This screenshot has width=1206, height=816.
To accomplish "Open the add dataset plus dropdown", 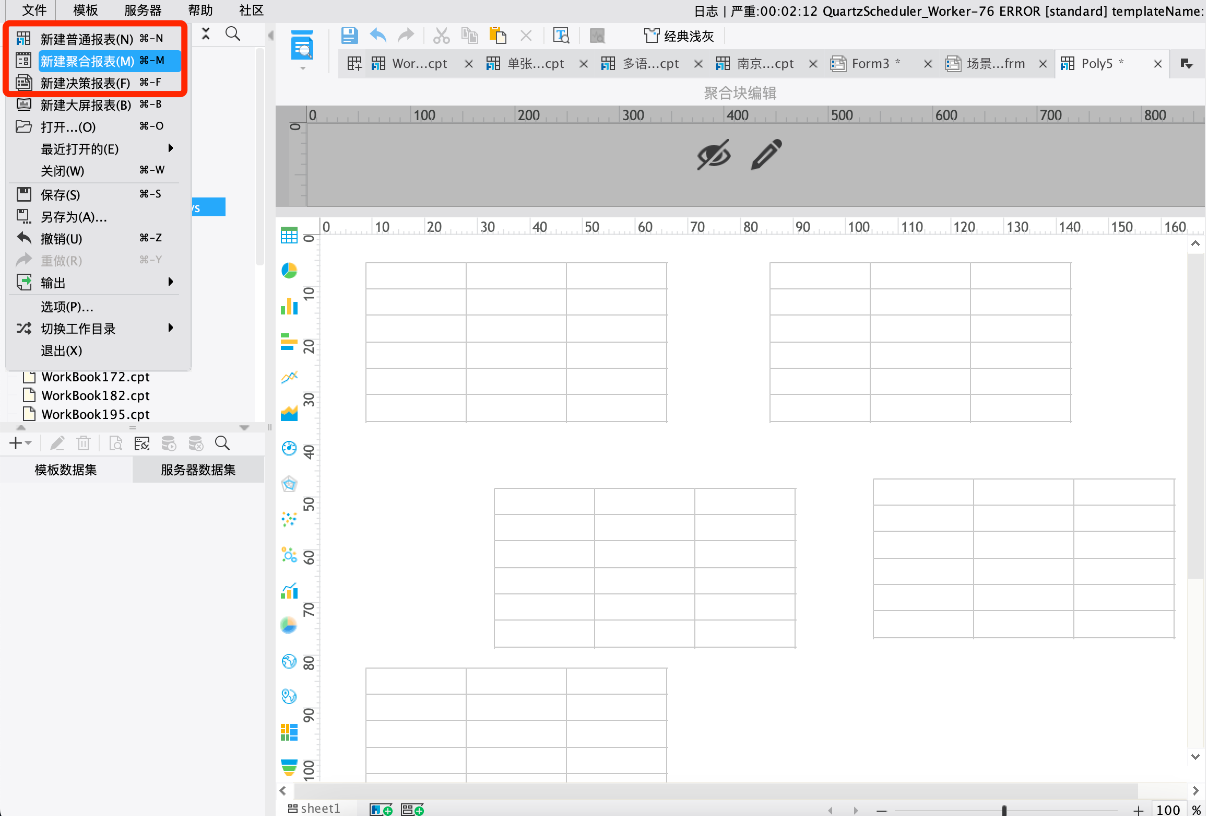I will point(20,443).
